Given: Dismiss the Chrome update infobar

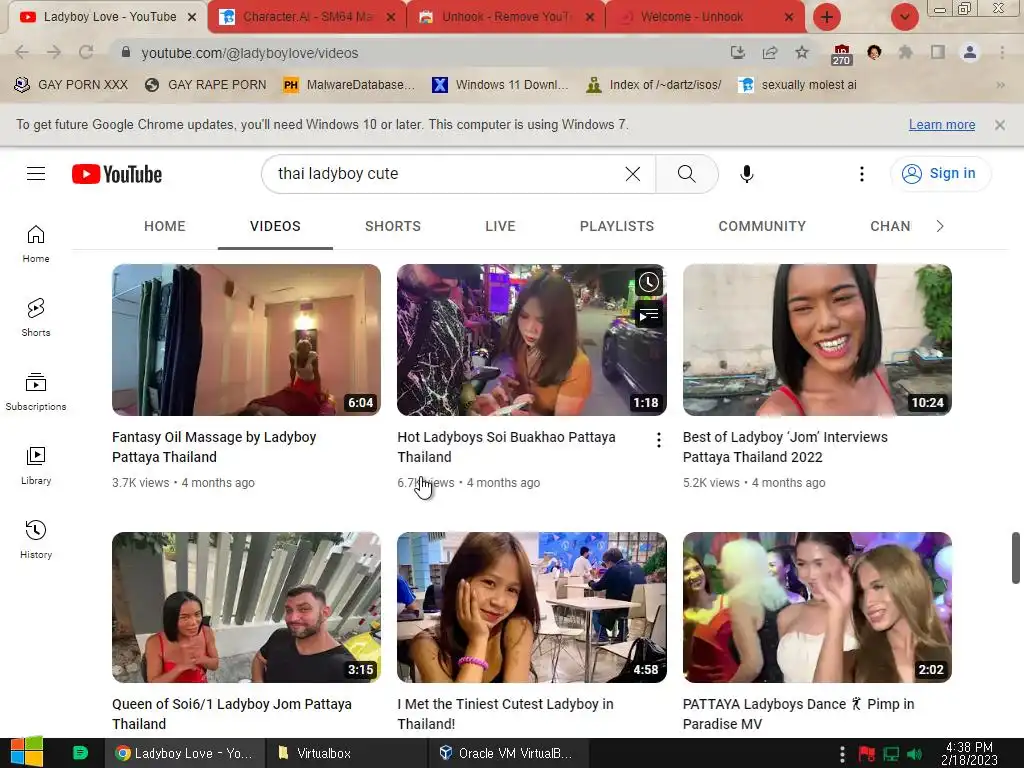Looking at the screenshot, I should 999,125.
